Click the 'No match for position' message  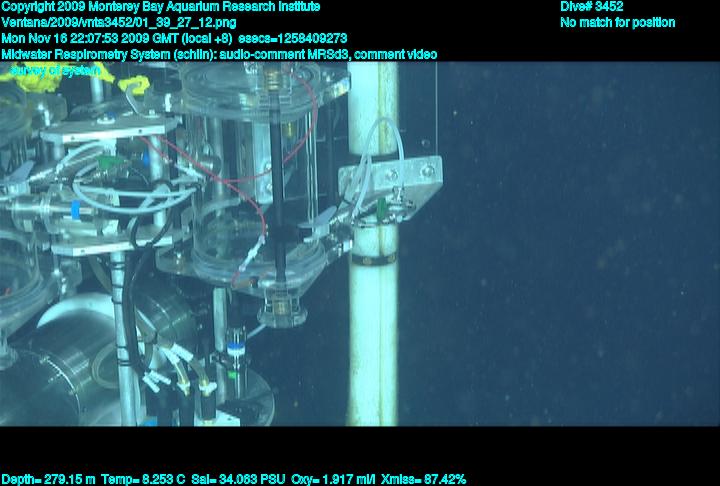point(617,22)
